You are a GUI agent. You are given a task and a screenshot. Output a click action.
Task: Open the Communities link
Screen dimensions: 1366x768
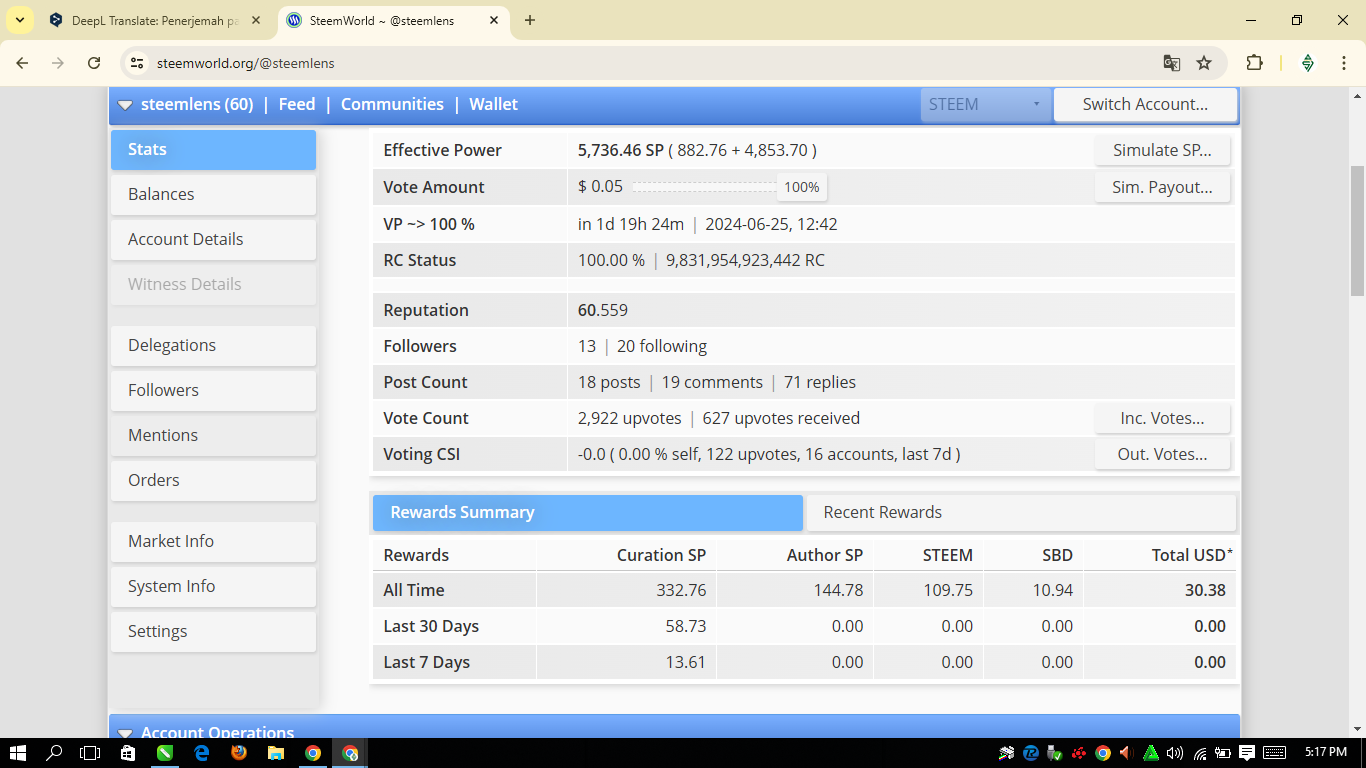click(x=392, y=104)
